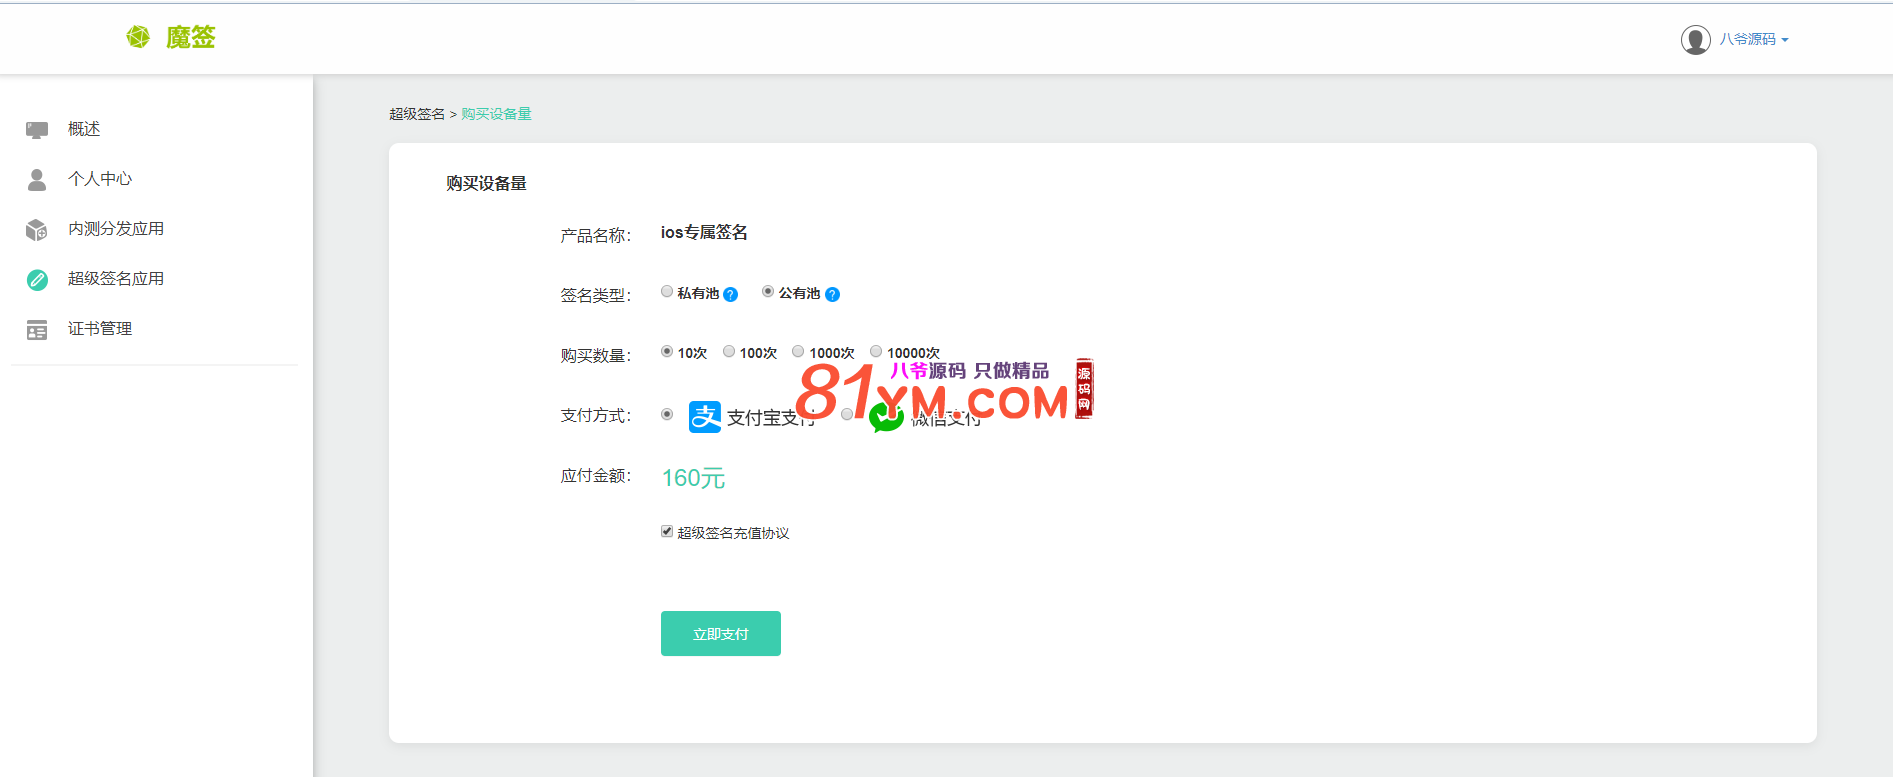Screen dimensions: 1893x777
Task: Click the 购买数量 field label
Action: pyautogui.click(x=596, y=356)
